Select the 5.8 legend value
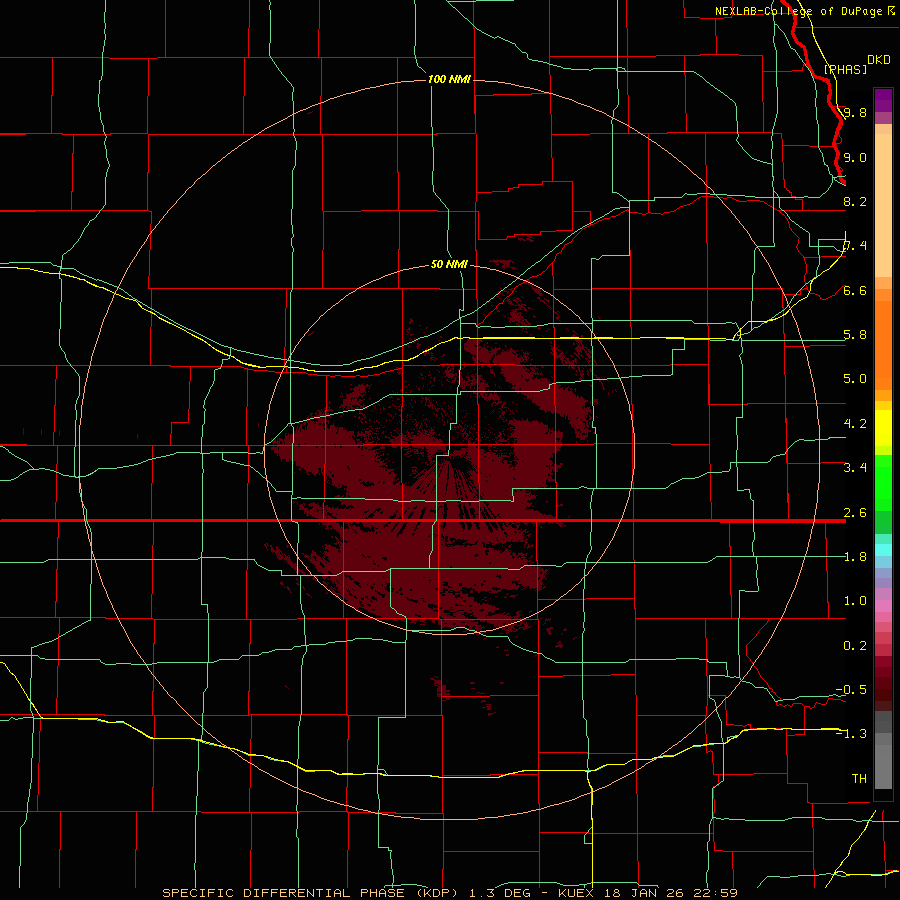This screenshot has height=900, width=900. point(855,335)
